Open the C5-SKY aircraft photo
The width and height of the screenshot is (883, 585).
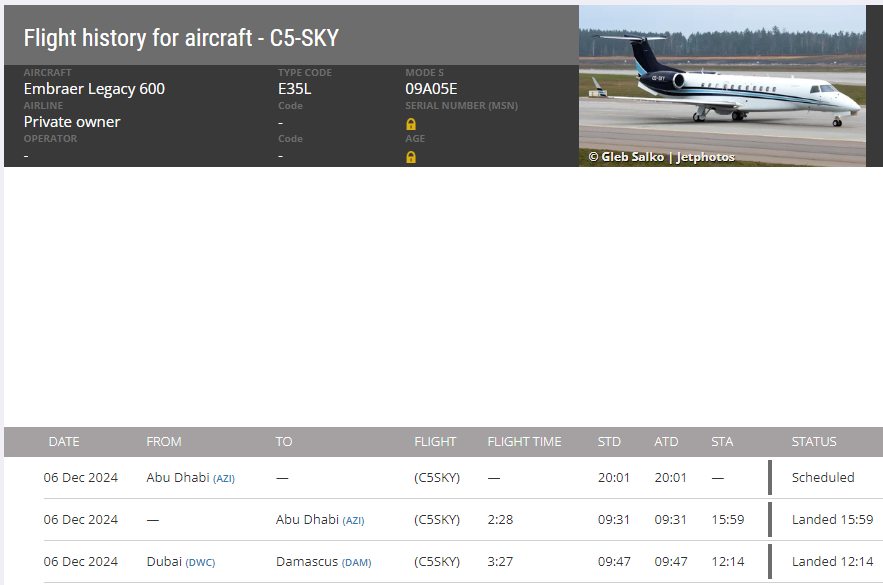click(722, 86)
